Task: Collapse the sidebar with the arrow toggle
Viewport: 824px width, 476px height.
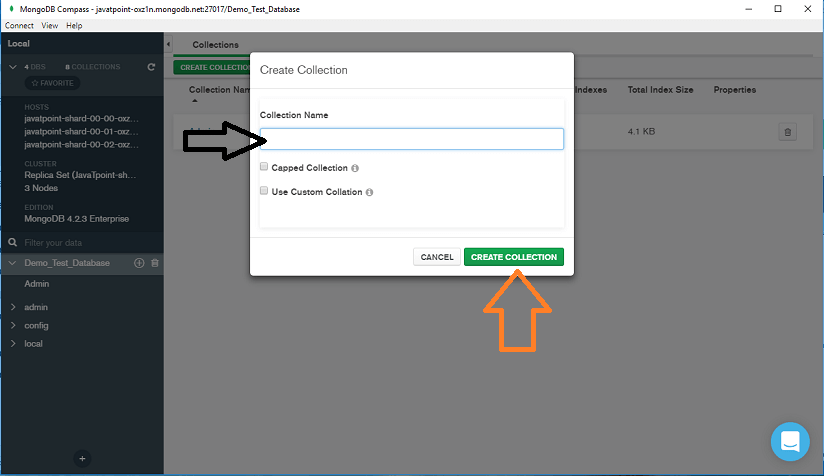Action: click(168, 44)
